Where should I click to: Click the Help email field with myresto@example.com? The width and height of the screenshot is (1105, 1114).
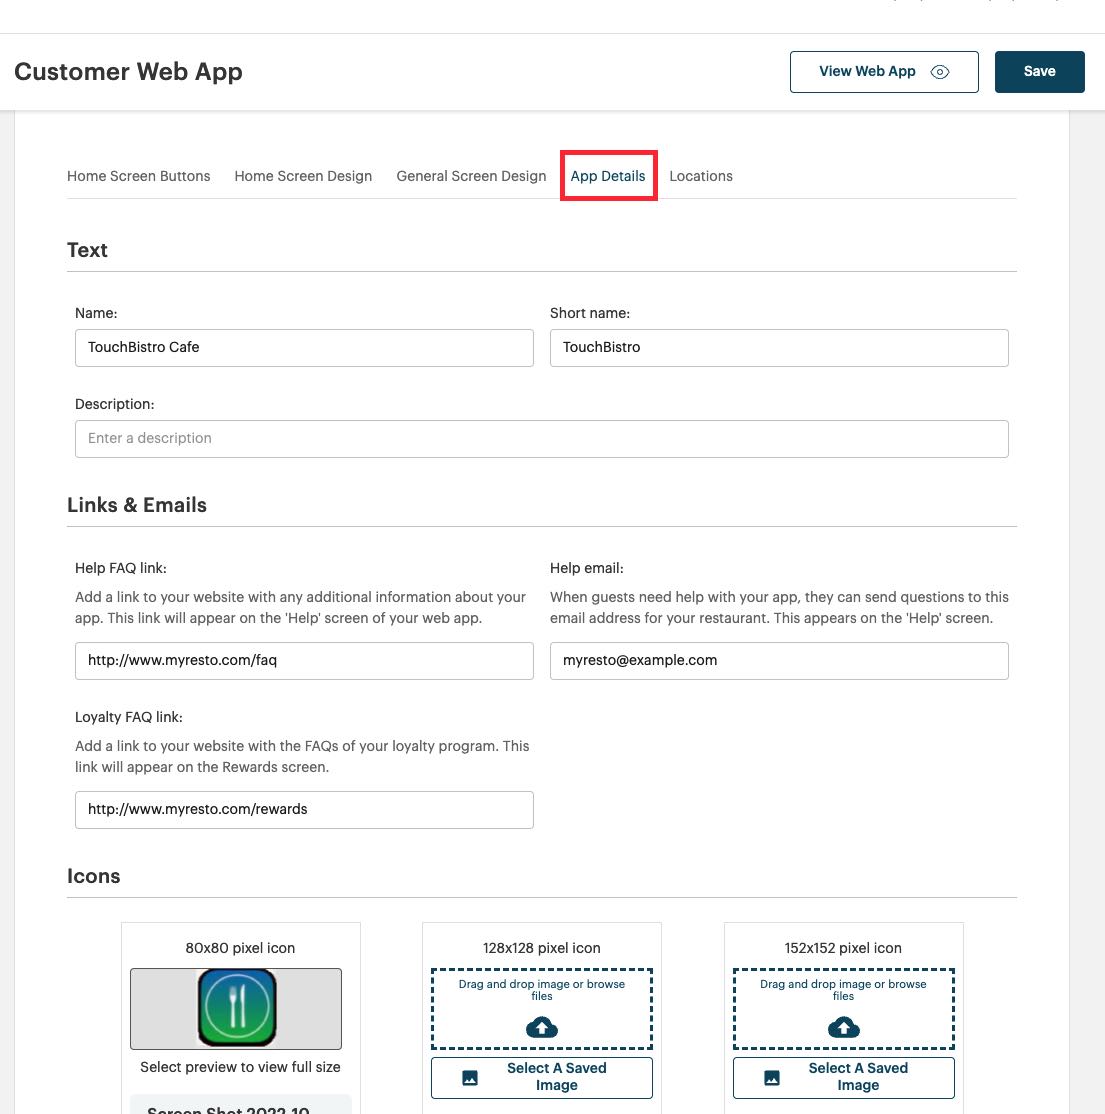pos(779,660)
